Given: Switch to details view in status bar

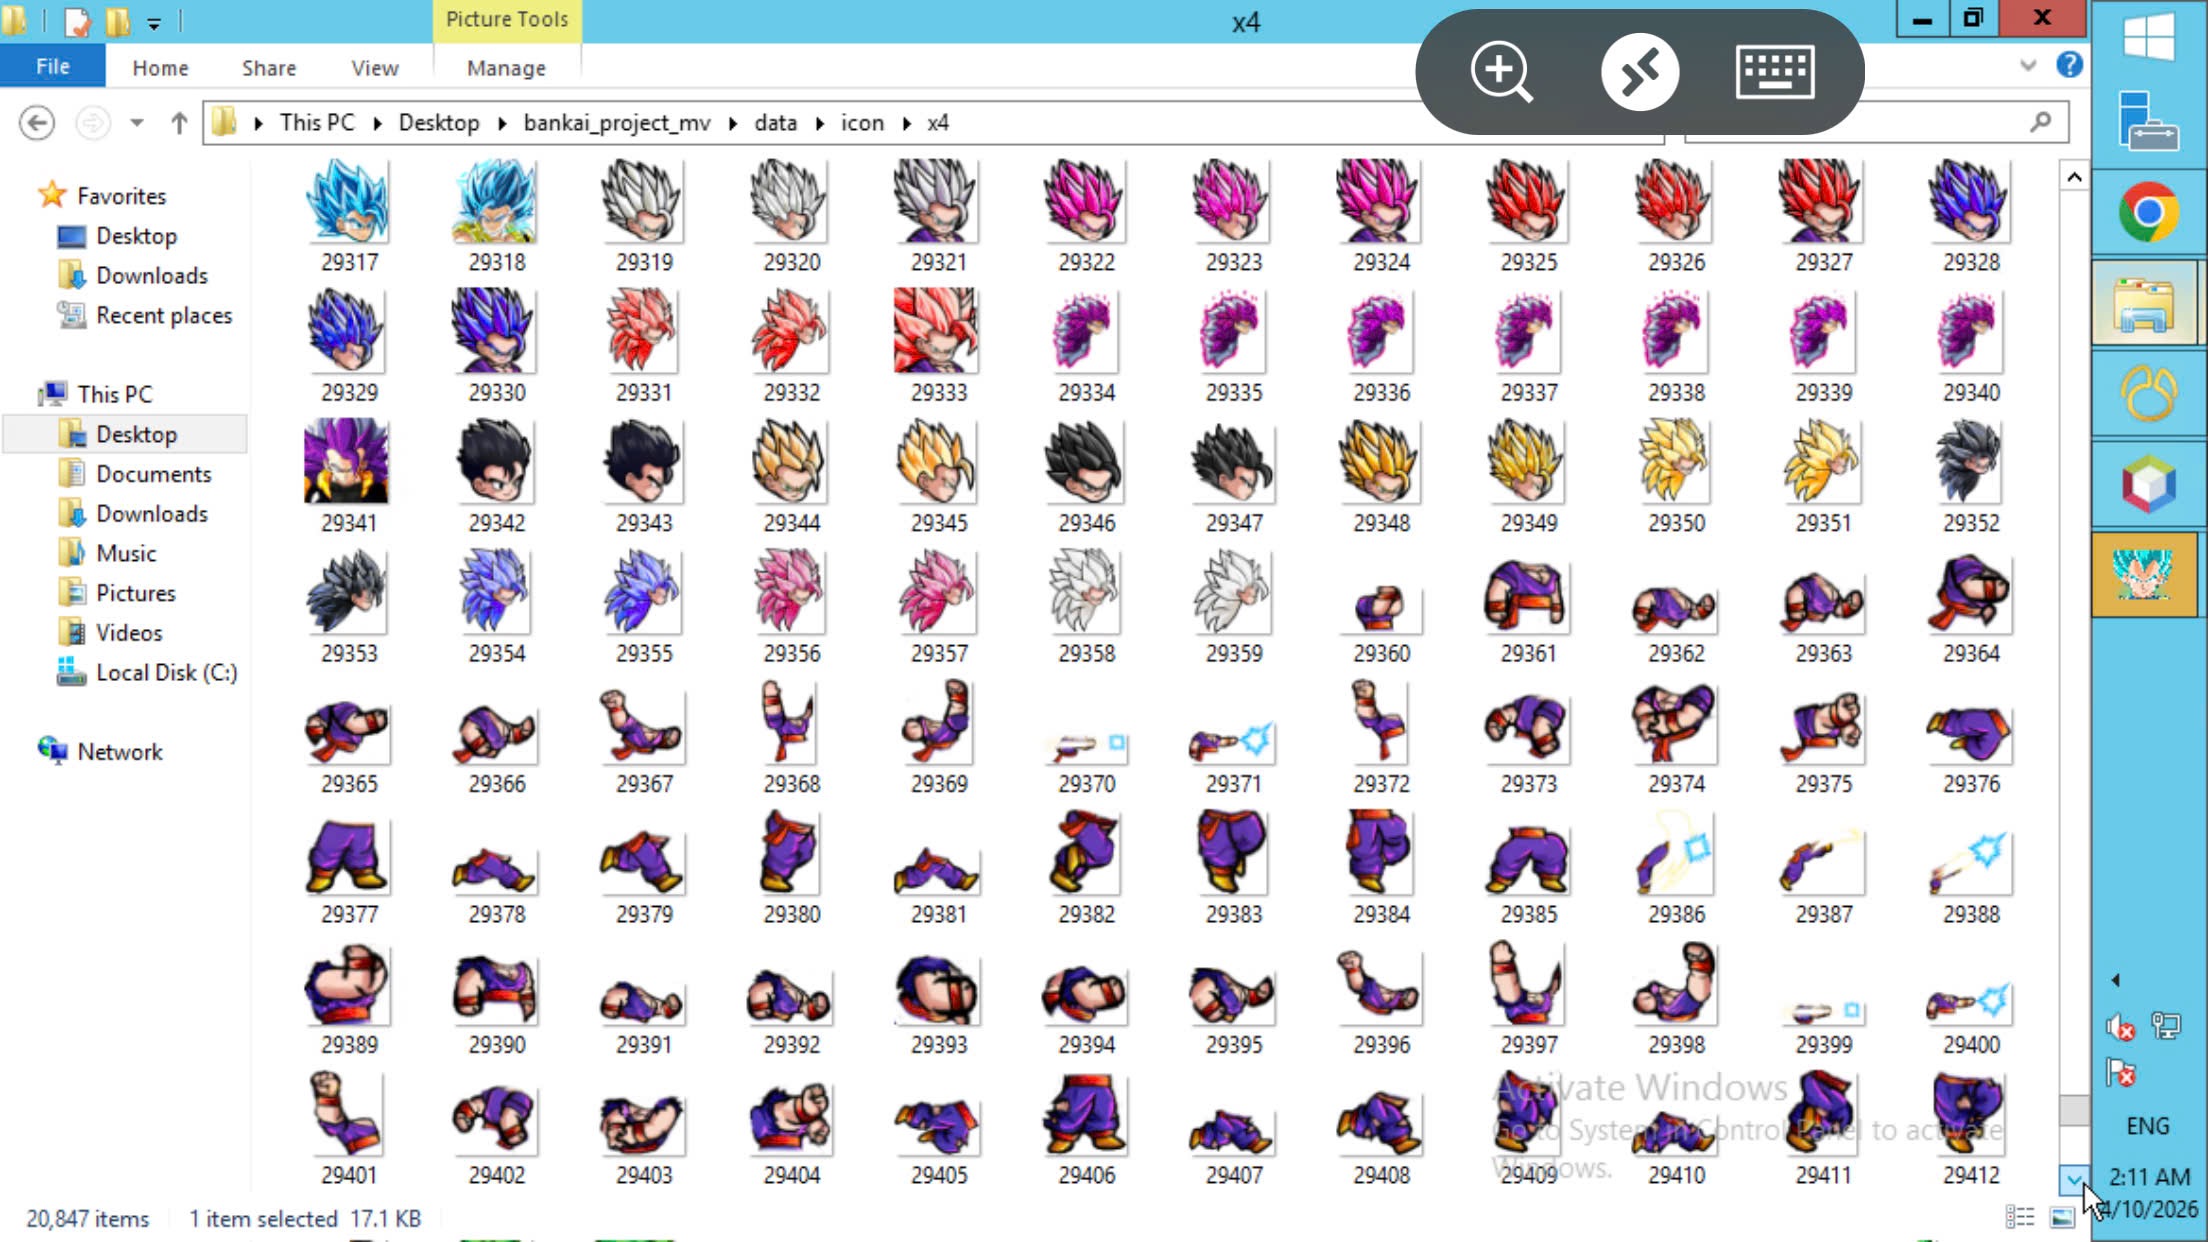Looking at the screenshot, I should [2019, 1217].
